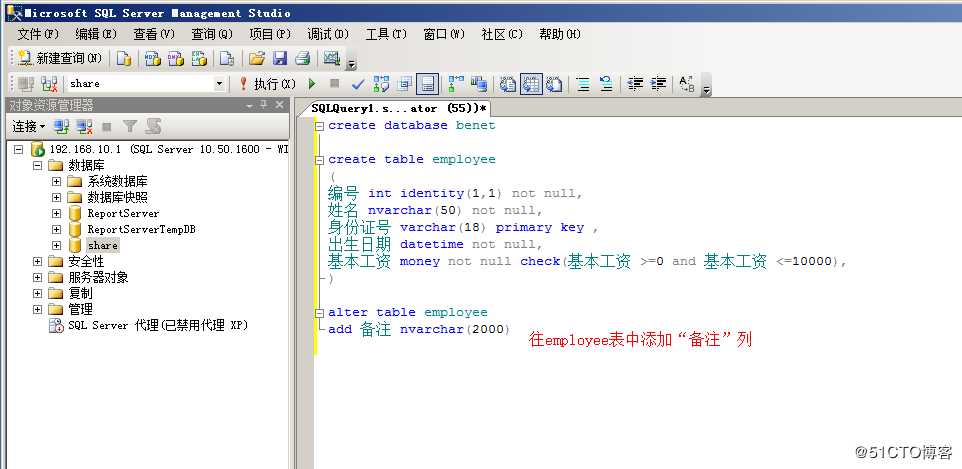Display the Estimated Execution Plan
This screenshot has height=469, width=962.
pos(381,84)
